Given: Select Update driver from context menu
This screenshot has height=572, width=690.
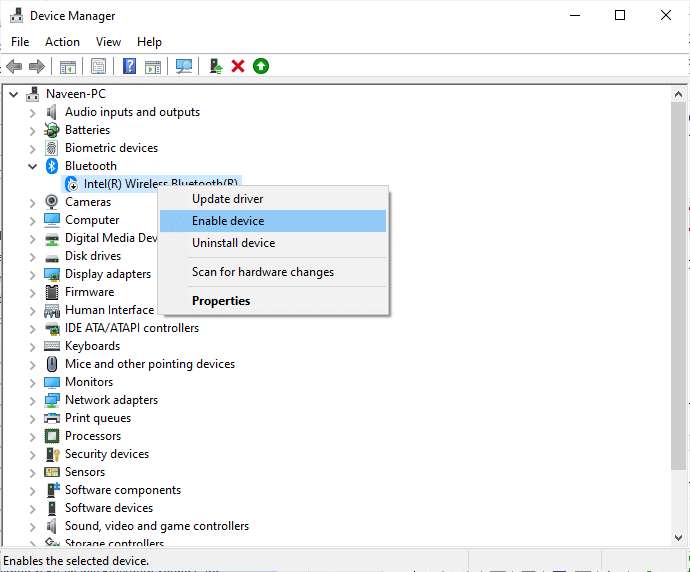Looking at the screenshot, I should click(228, 199).
